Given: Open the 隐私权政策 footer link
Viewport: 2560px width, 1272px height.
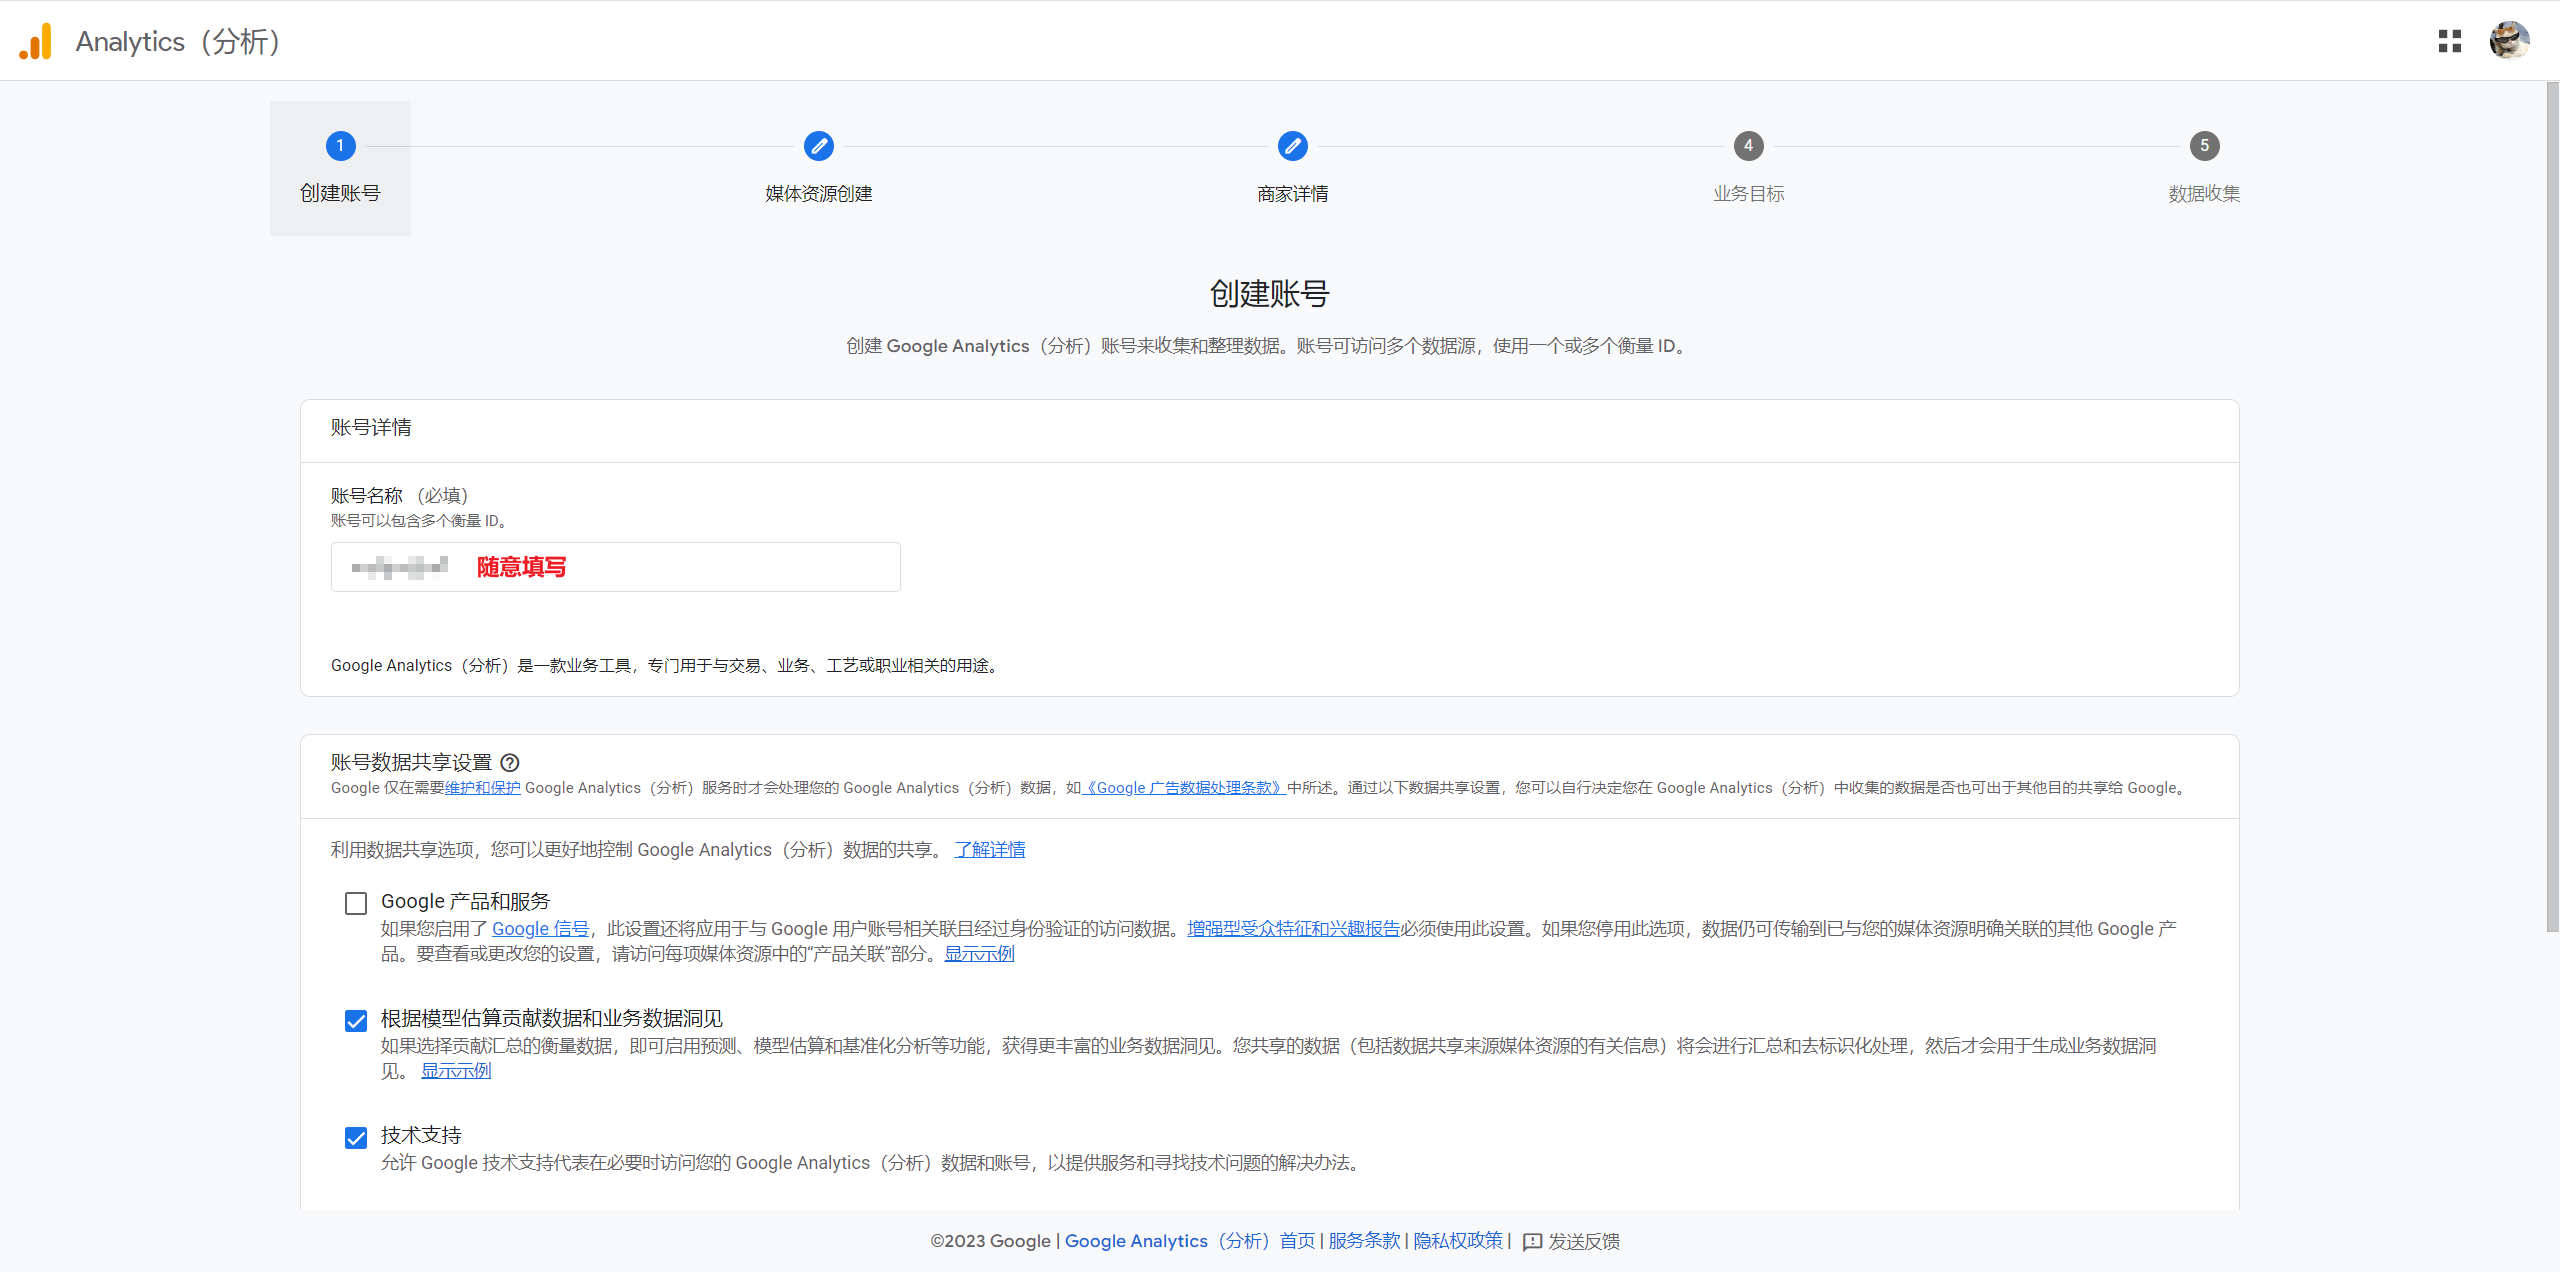Looking at the screenshot, I should pos(1458,1241).
